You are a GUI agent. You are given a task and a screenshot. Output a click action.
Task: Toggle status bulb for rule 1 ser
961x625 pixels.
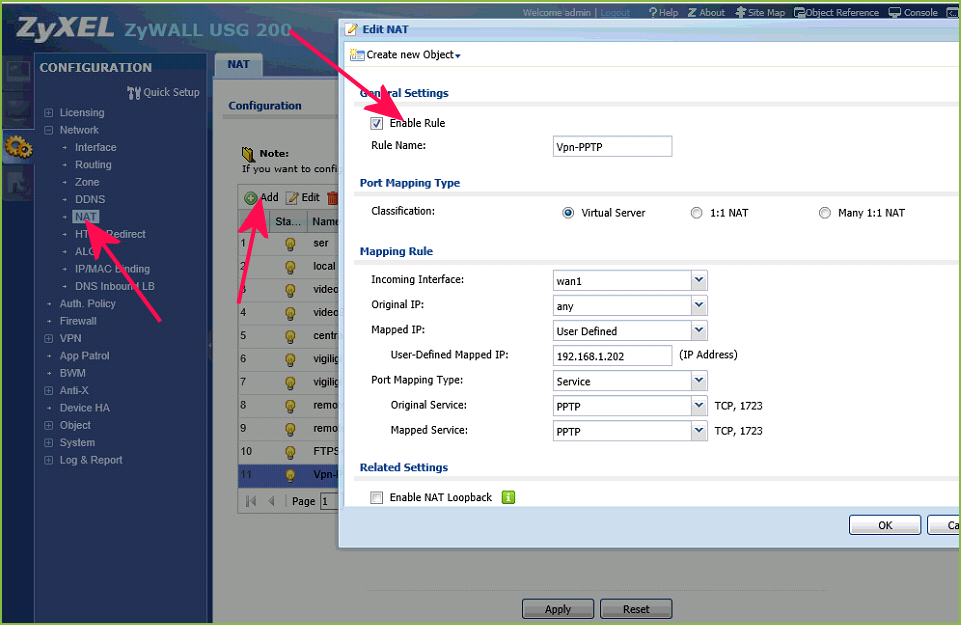291,244
